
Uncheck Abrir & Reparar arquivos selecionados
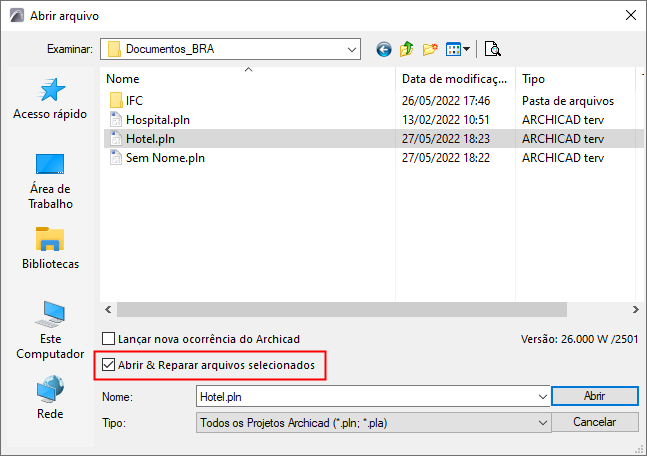[x=109, y=367]
